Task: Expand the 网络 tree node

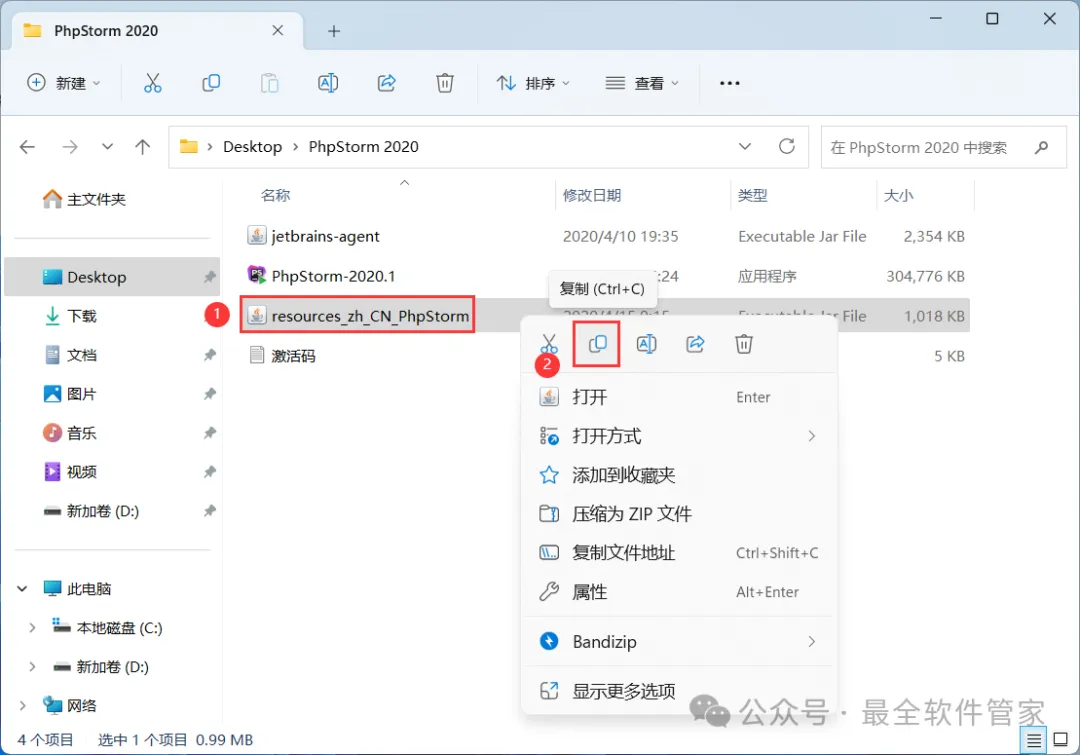Action: [x=22, y=705]
